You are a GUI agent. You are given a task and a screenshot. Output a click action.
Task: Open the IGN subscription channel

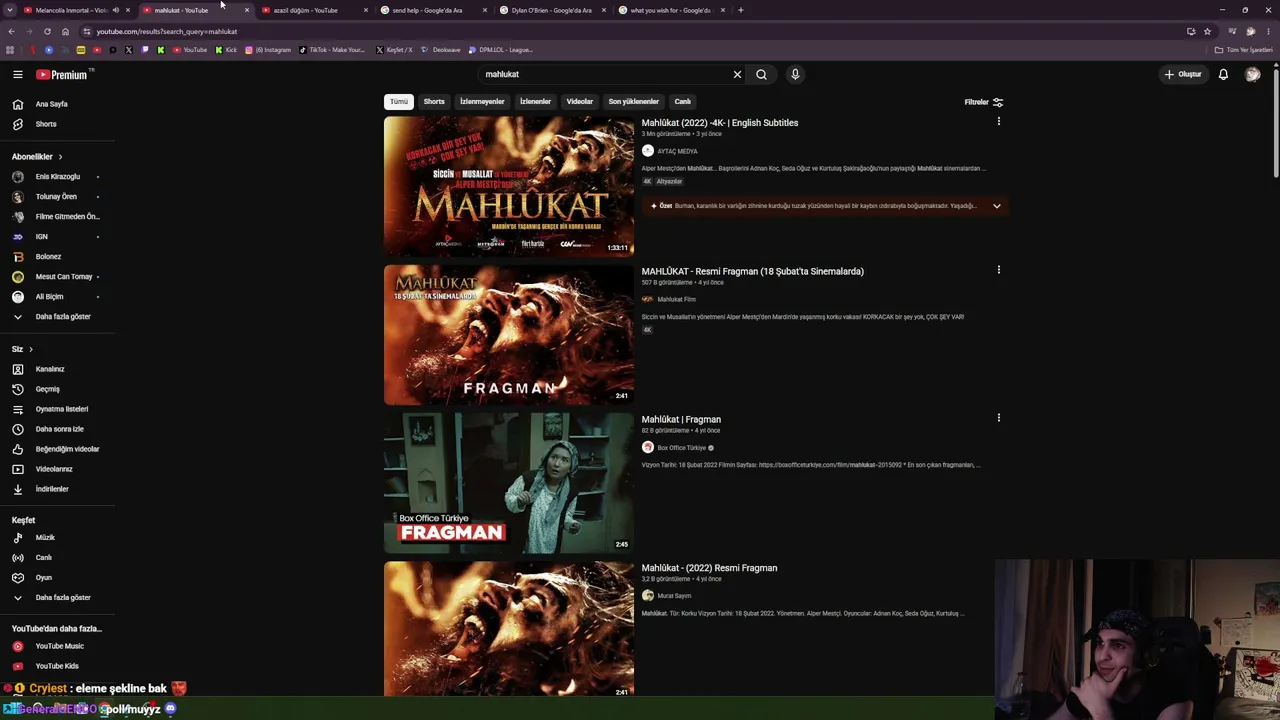tap(41, 237)
